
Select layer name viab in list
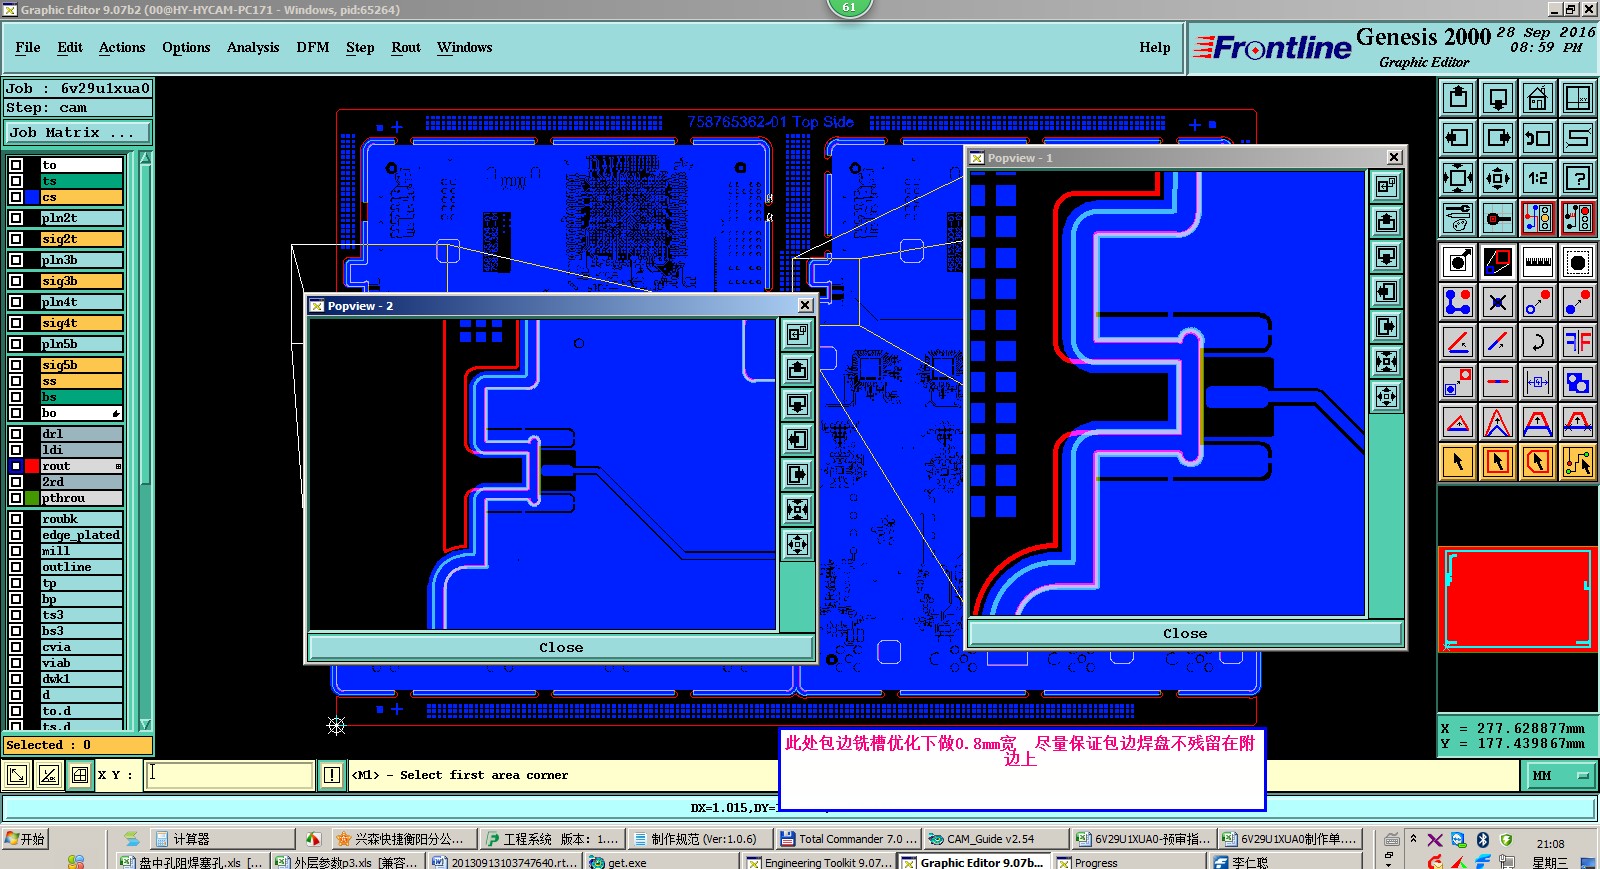point(82,663)
